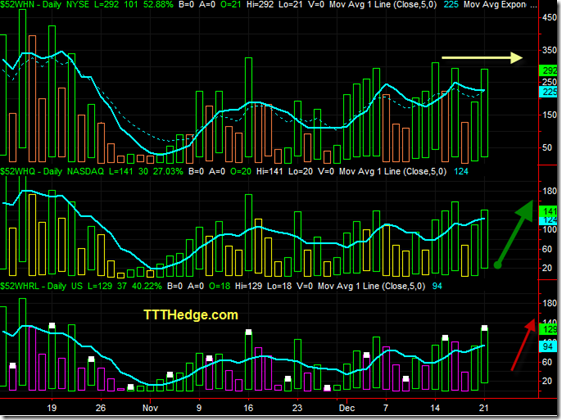Click the green 141 NASDAQ price label
The height and width of the screenshot is (420, 561).
(x=548, y=211)
